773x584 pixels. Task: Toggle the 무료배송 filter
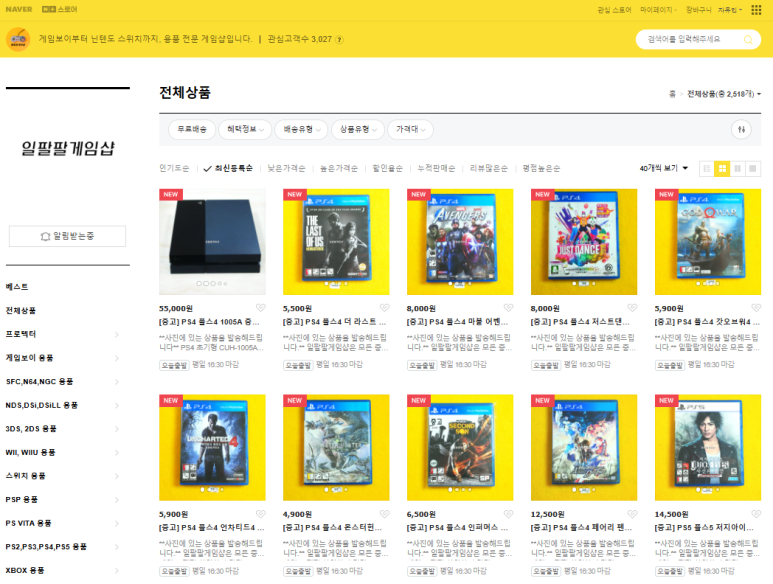[192, 130]
